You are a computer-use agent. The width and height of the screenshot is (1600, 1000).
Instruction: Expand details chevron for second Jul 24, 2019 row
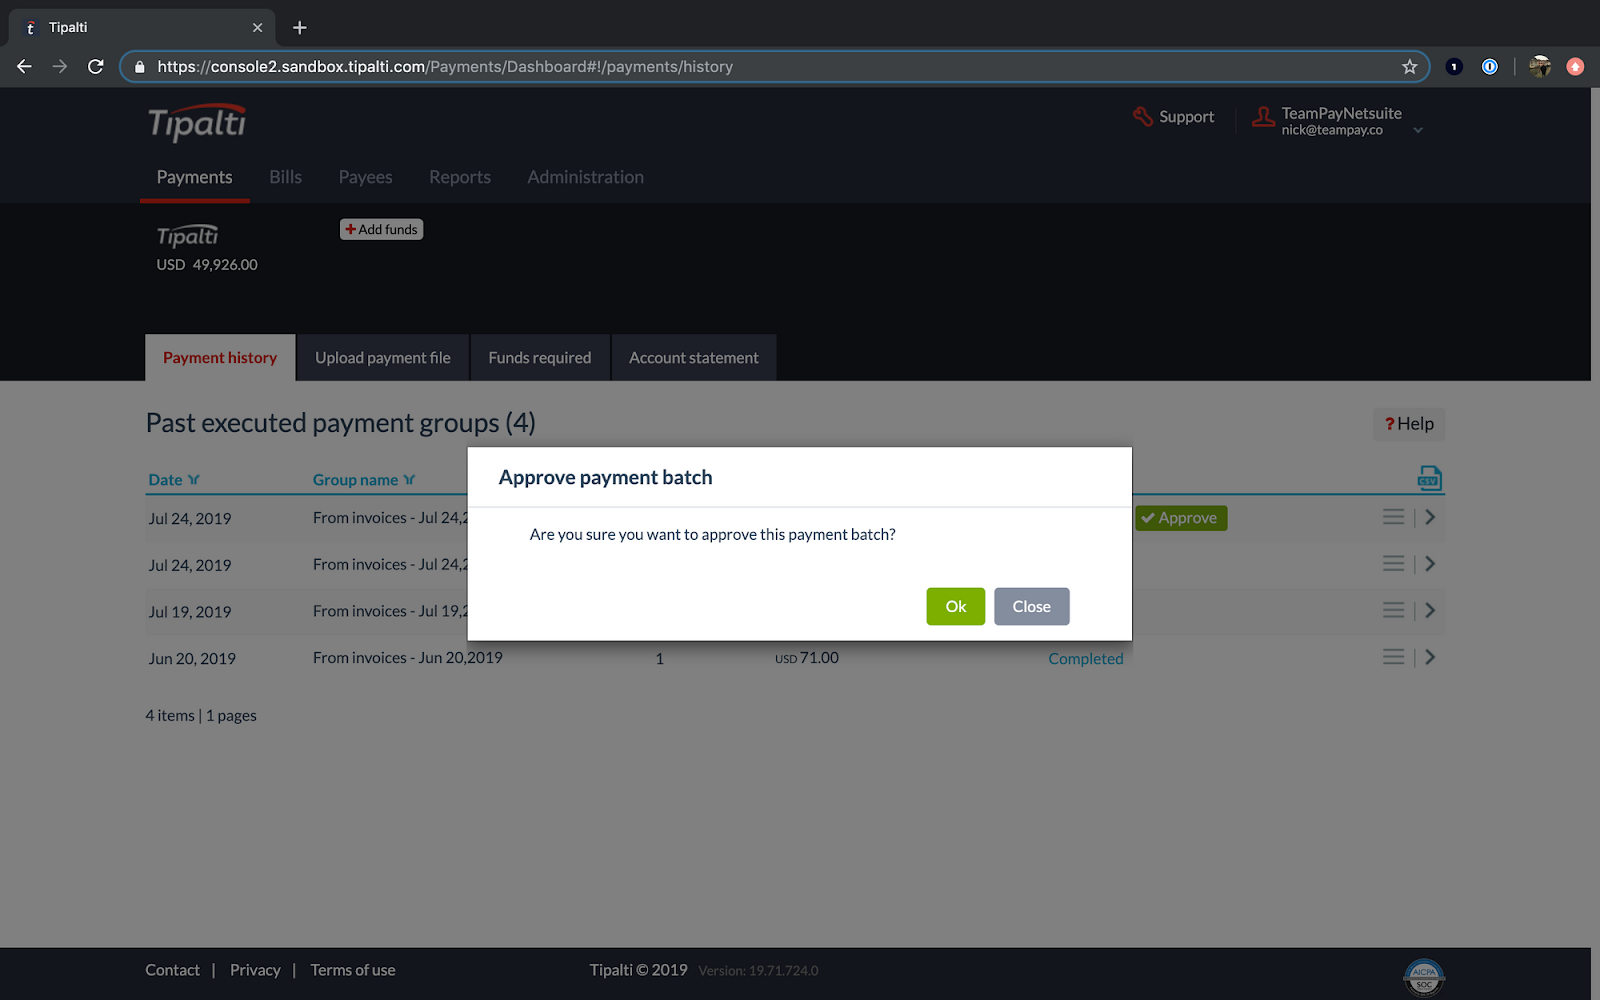(1430, 564)
